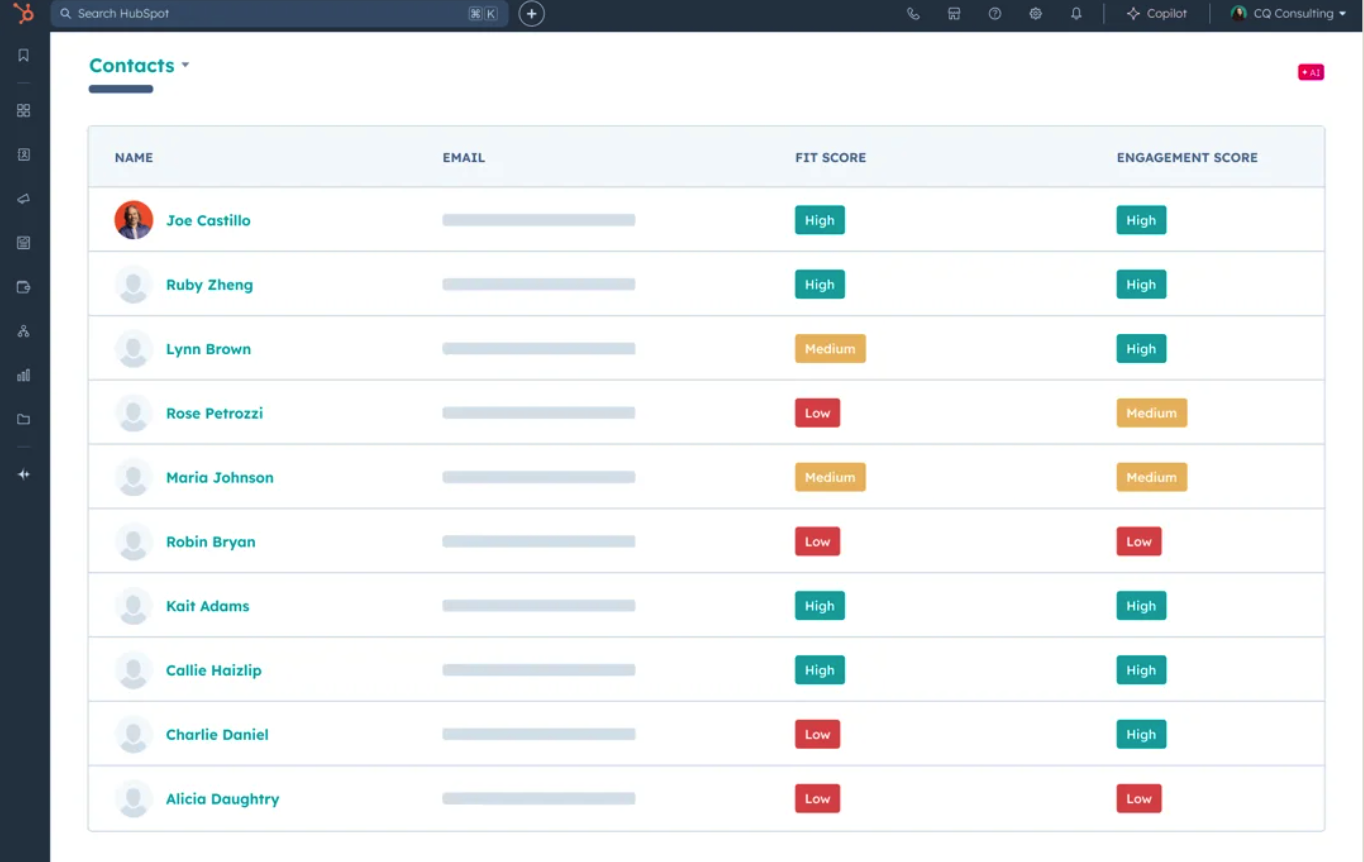1364x862 pixels.
Task: Click in the Search HubSpot field
Action: pyautogui.click(x=260, y=14)
